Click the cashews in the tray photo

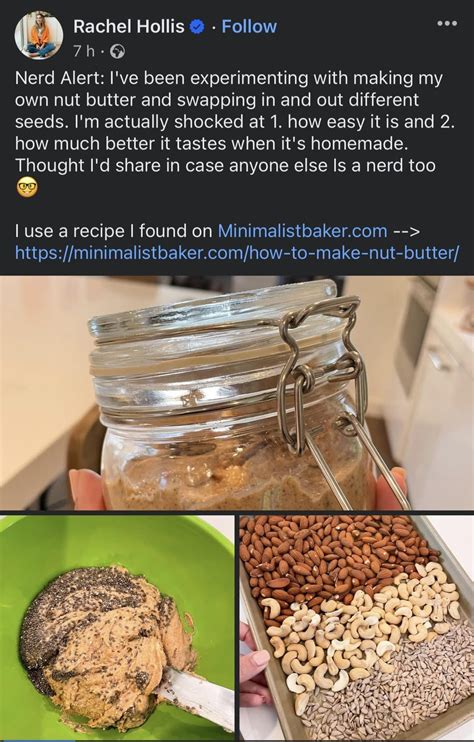point(360,620)
